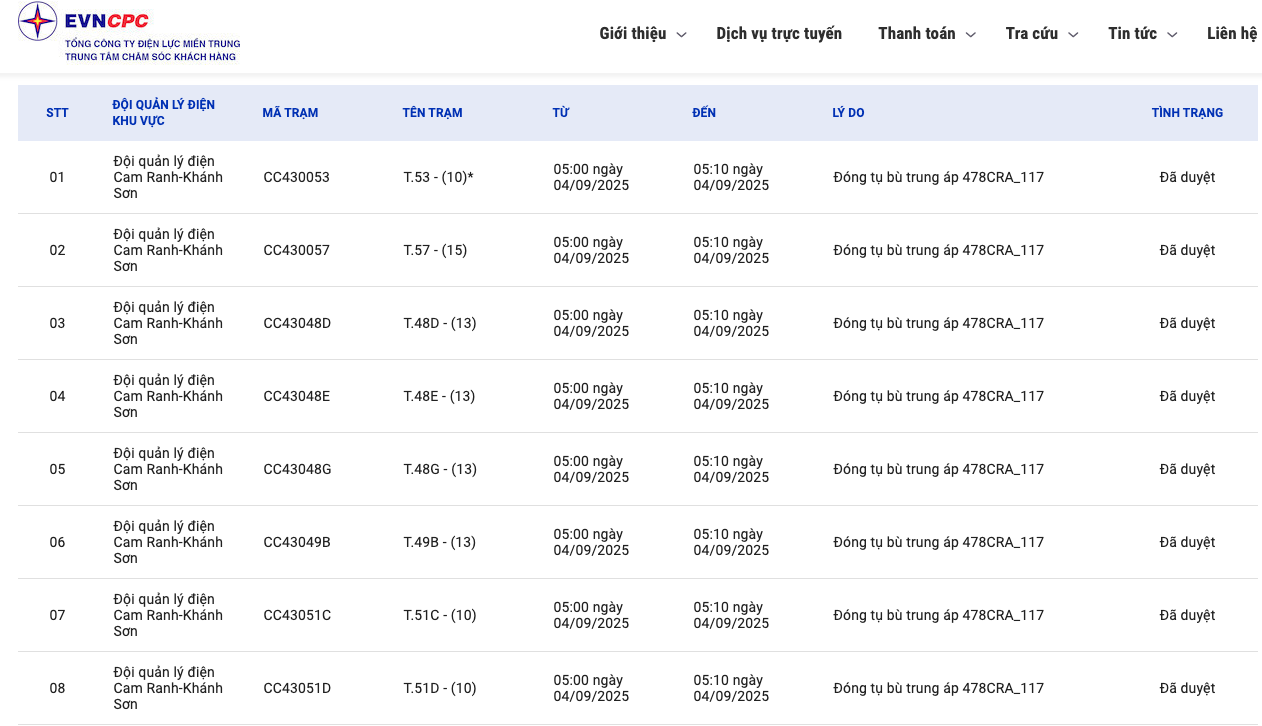This screenshot has height=726, width=1262.
Task: Select station code CC43051D
Action: pos(297,688)
